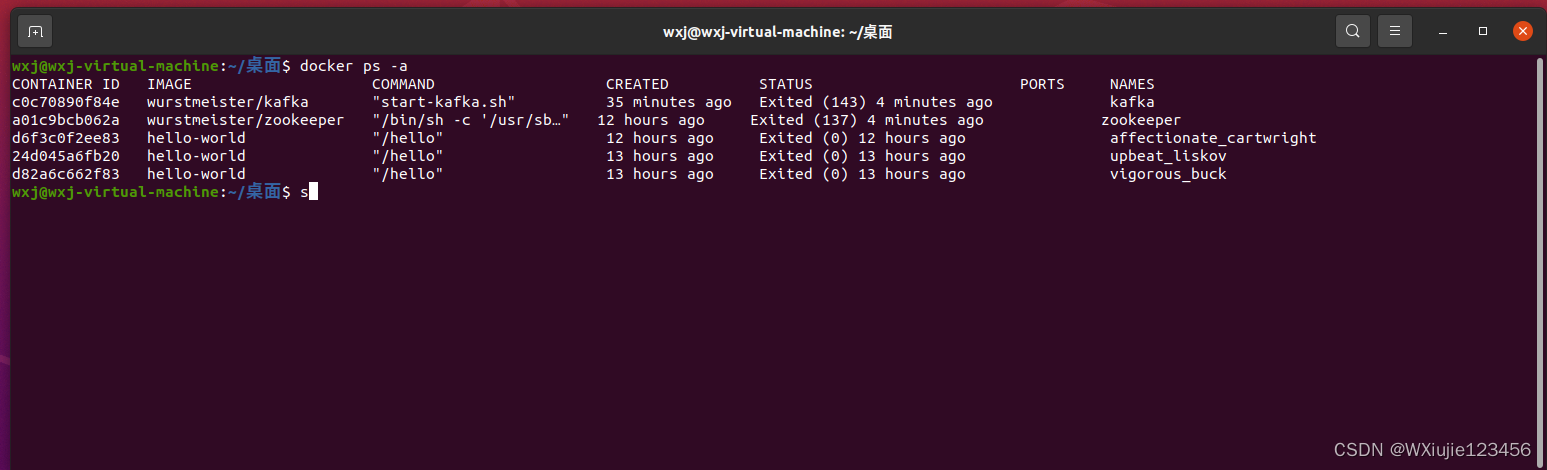
Task: Close the terminal window
Action: coord(1522,31)
